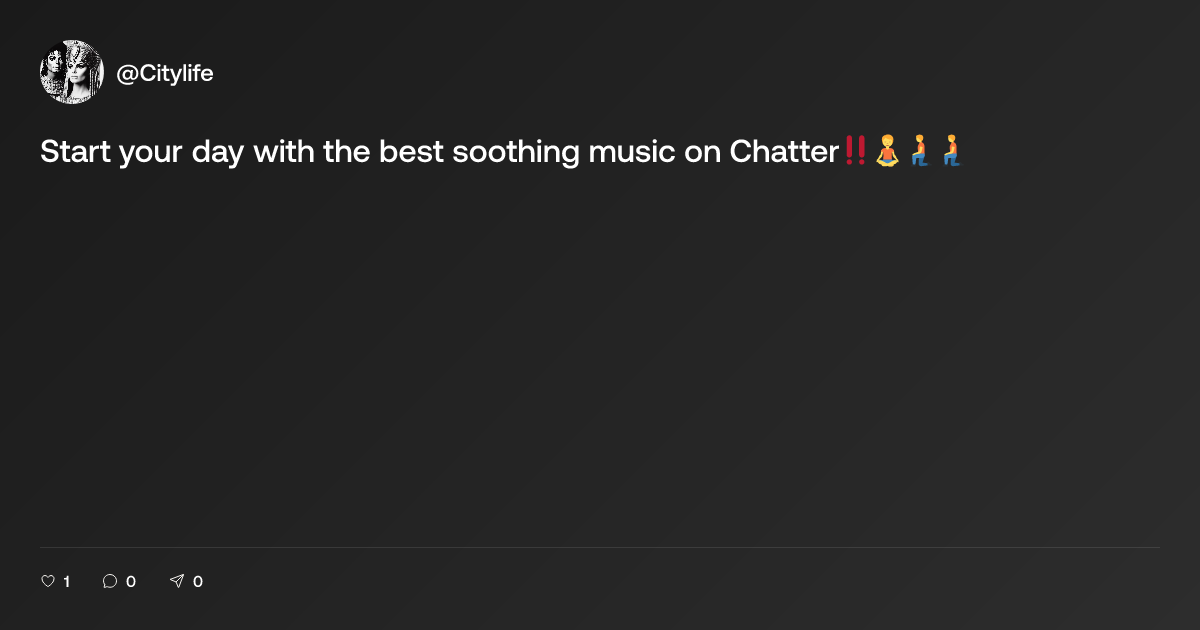Click the first kneeling person emoji
Viewport: 1200px width, 630px height.
point(920,152)
